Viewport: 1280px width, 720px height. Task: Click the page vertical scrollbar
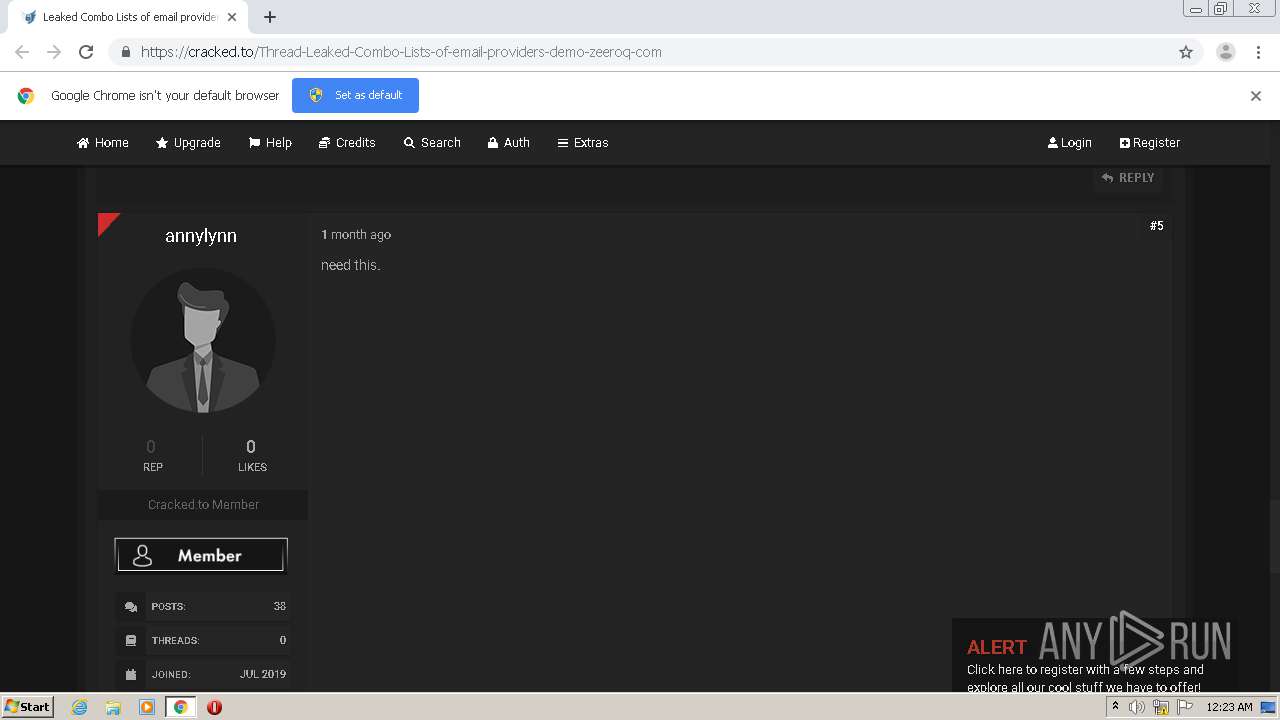[x=1273, y=405]
